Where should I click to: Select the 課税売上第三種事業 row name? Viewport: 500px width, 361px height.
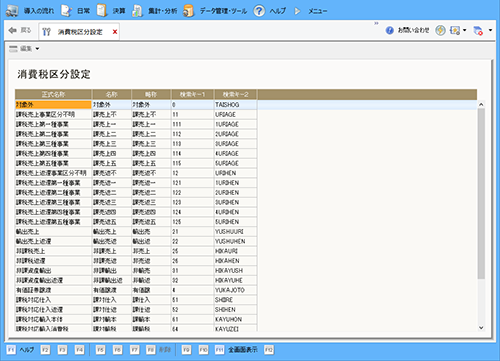pyautogui.click(x=53, y=144)
